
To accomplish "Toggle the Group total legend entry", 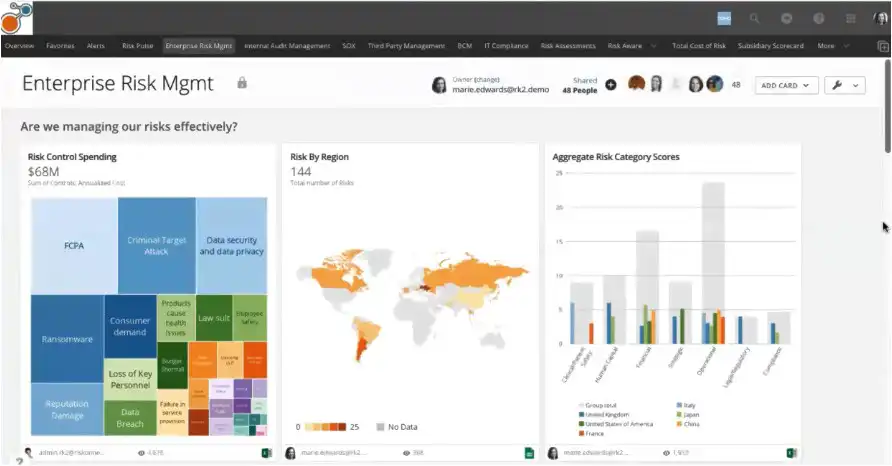I will tap(597, 406).
